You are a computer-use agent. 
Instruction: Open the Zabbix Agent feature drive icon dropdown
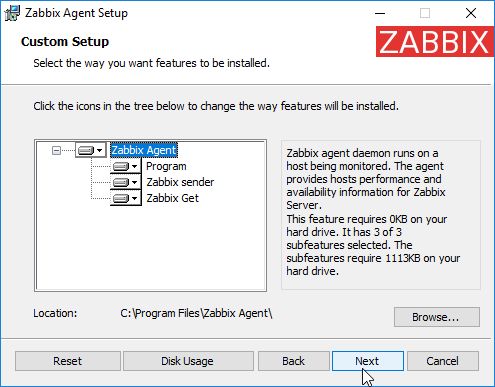91,150
